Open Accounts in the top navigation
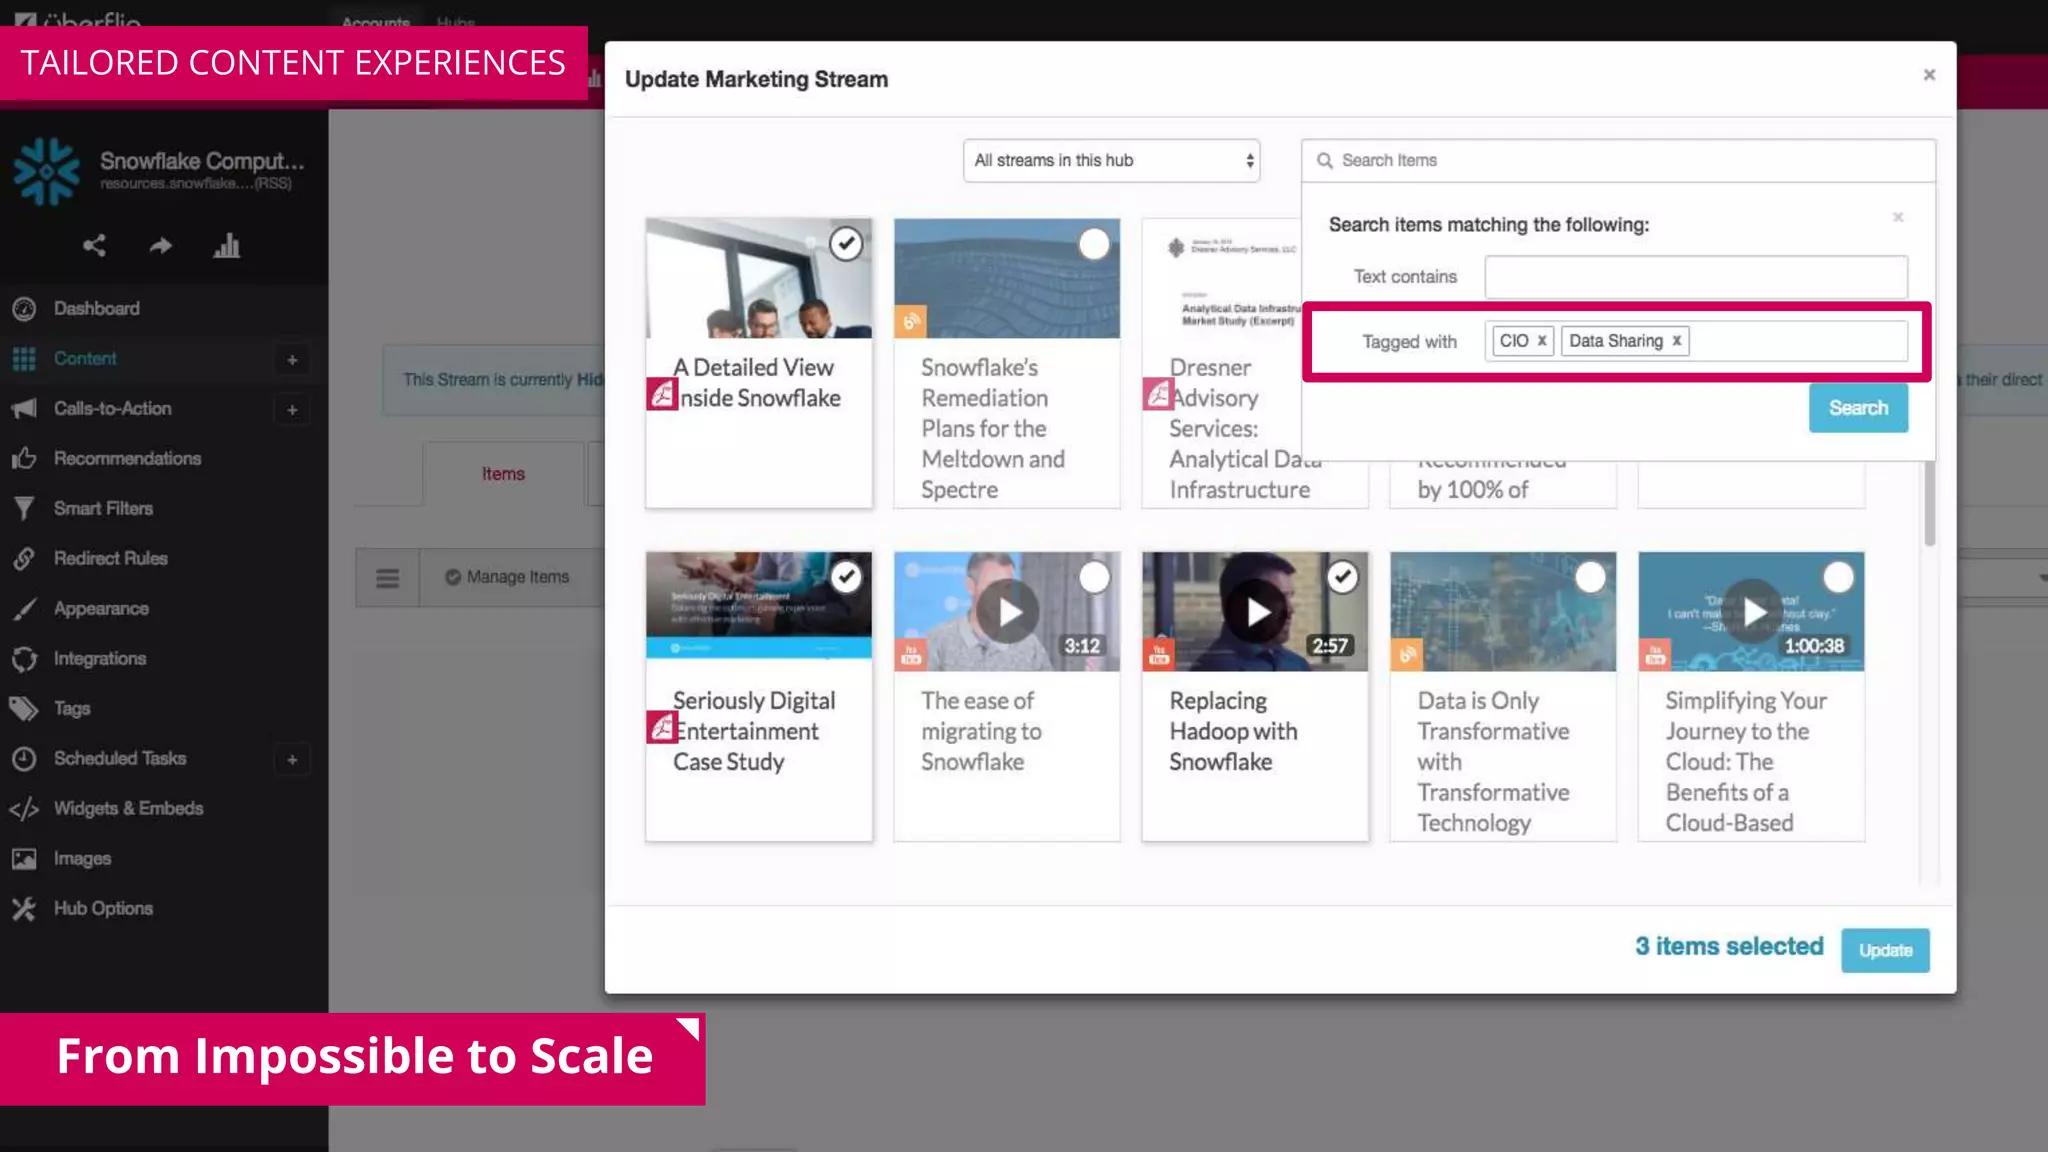This screenshot has height=1152, width=2048. (376, 22)
